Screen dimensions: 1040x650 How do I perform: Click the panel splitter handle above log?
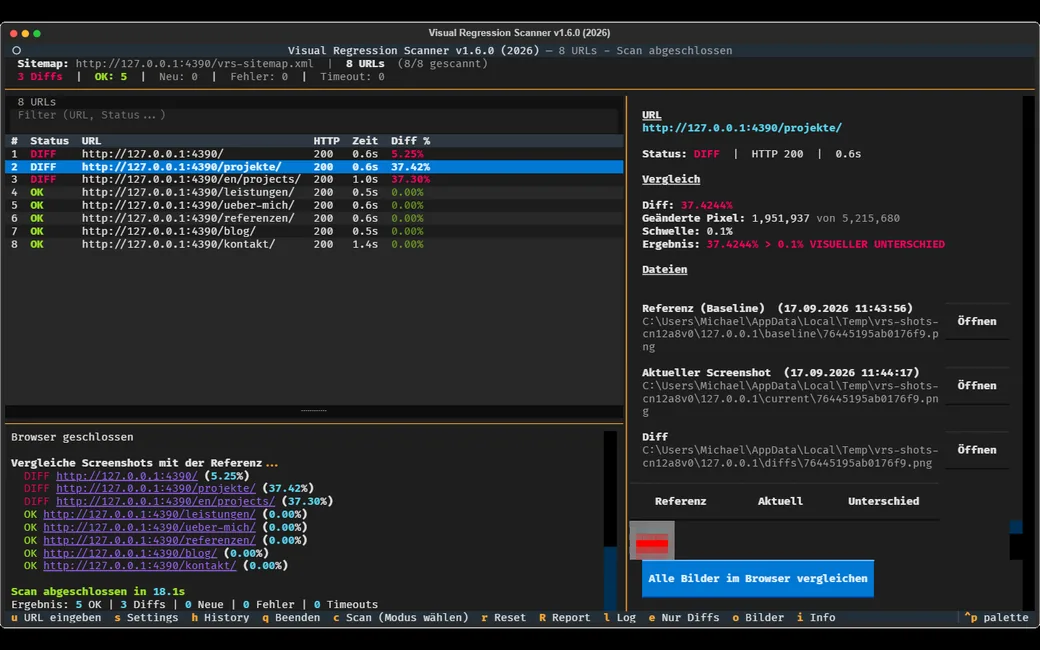(314, 411)
